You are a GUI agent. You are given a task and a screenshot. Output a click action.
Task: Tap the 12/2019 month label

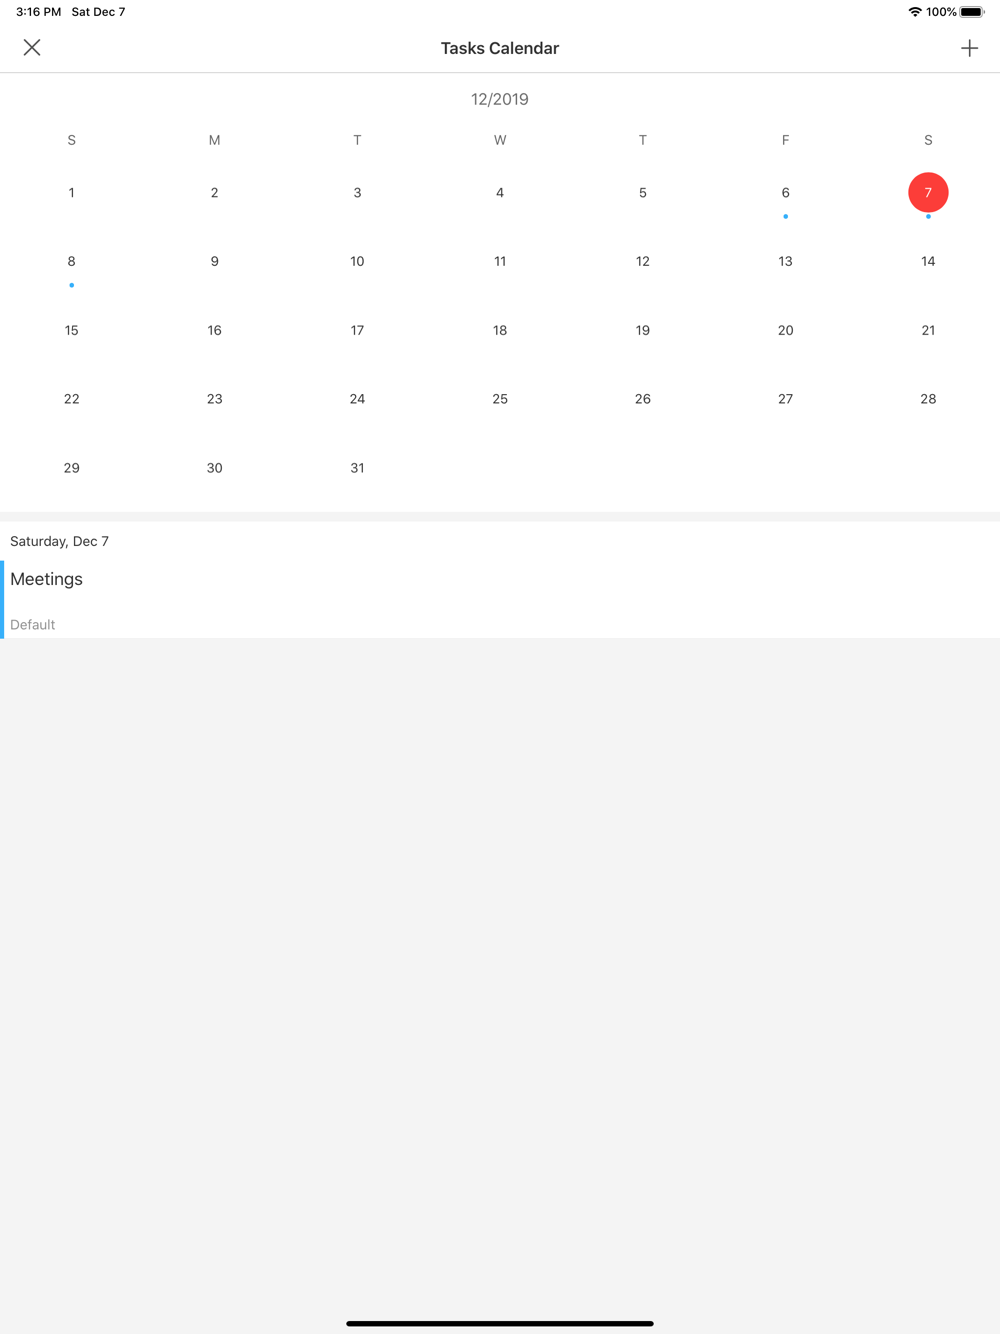pos(500,99)
